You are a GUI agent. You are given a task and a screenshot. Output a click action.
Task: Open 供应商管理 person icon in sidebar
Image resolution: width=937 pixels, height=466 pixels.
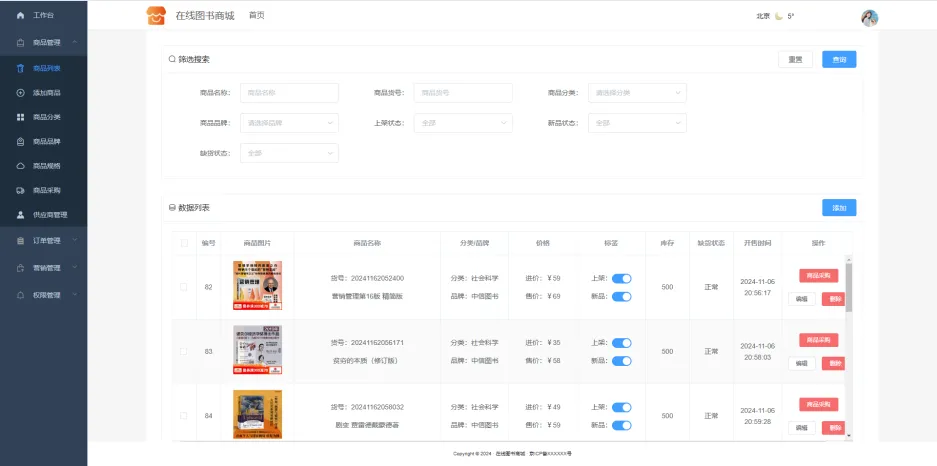point(20,214)
